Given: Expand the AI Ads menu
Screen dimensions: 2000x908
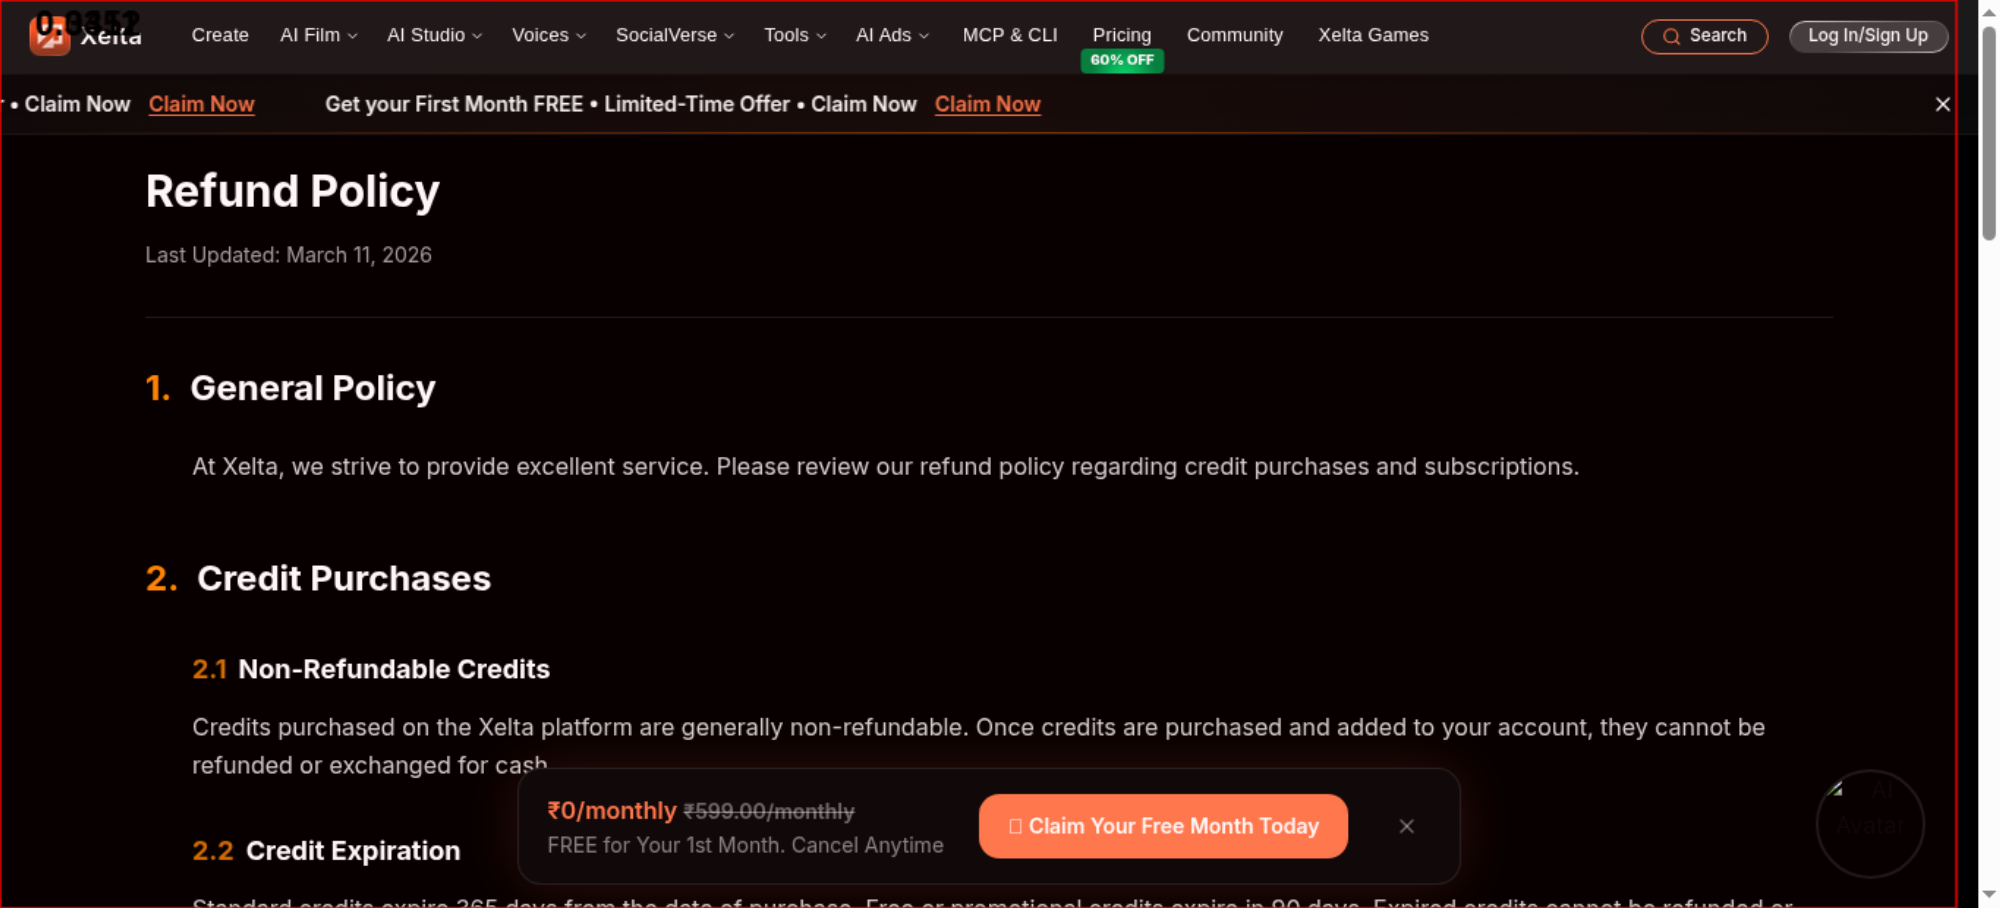Looking at the screenshot, I should pos(893,35).
